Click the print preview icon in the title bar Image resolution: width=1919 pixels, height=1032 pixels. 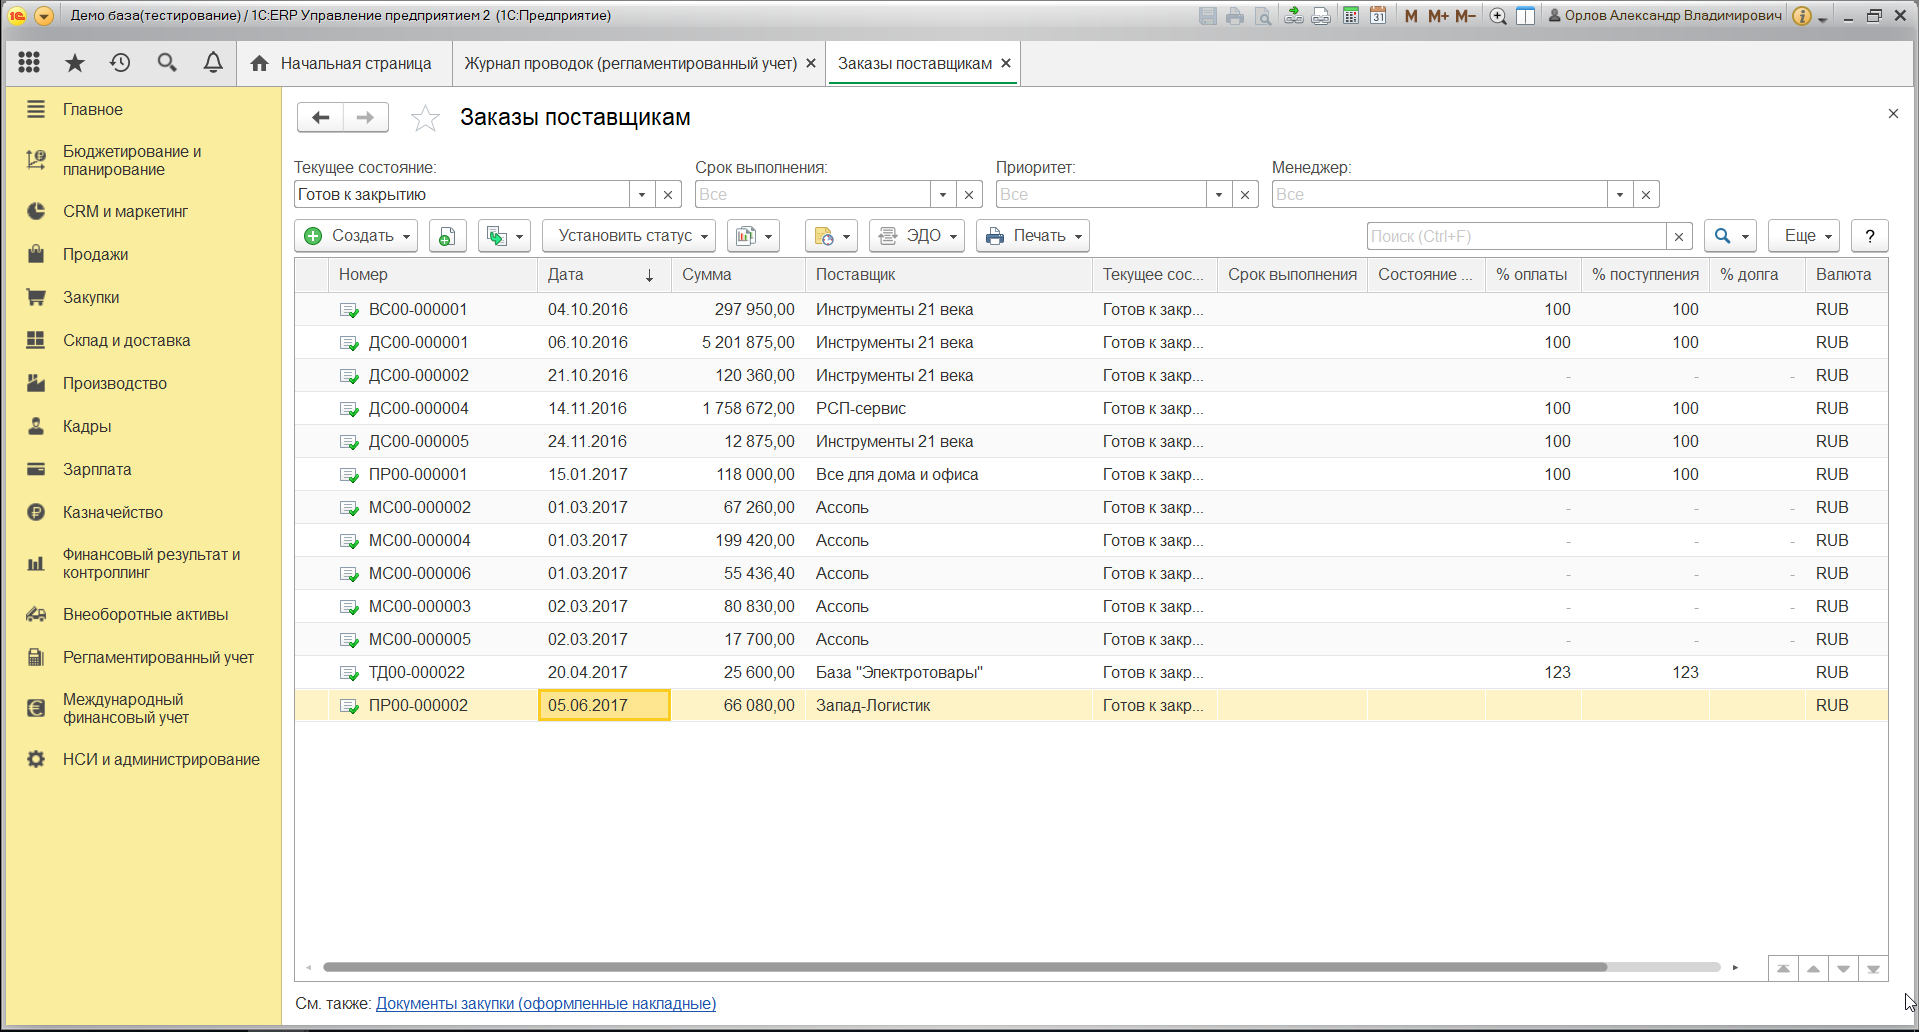[1263, 16]
